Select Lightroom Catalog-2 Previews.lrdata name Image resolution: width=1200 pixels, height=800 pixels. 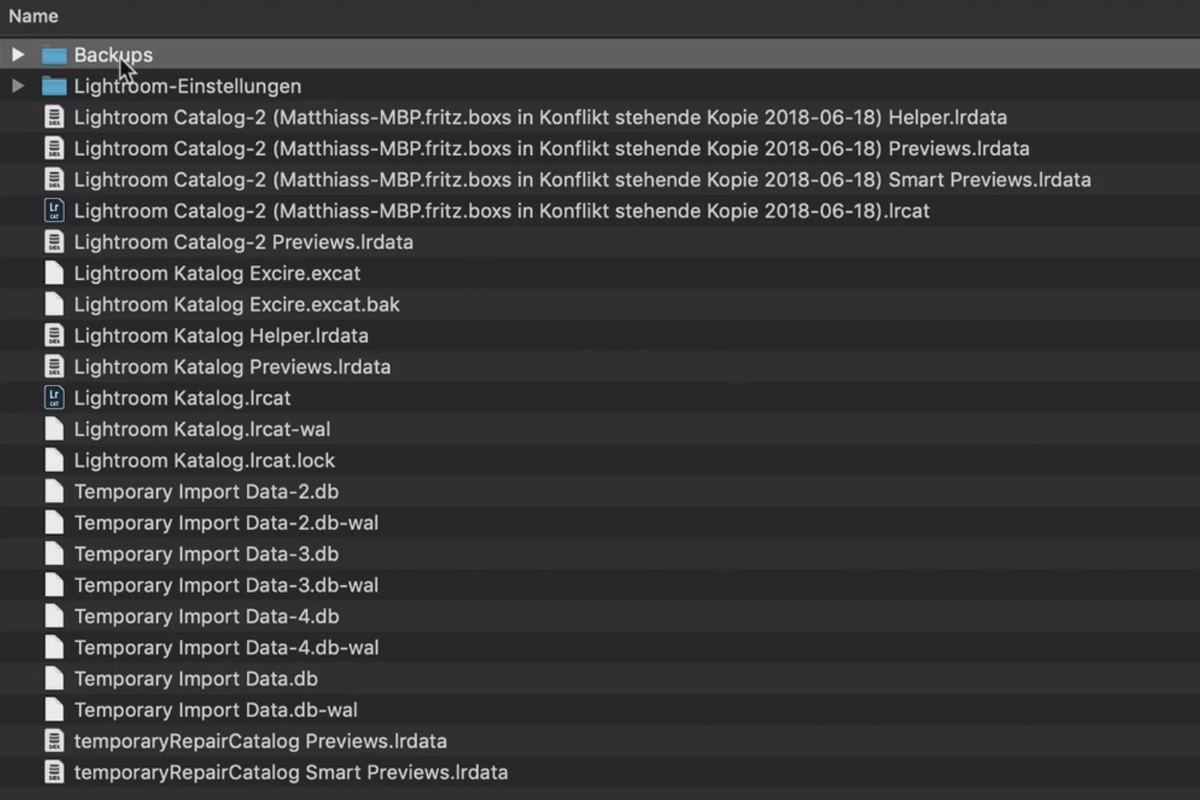pos(243,242)
